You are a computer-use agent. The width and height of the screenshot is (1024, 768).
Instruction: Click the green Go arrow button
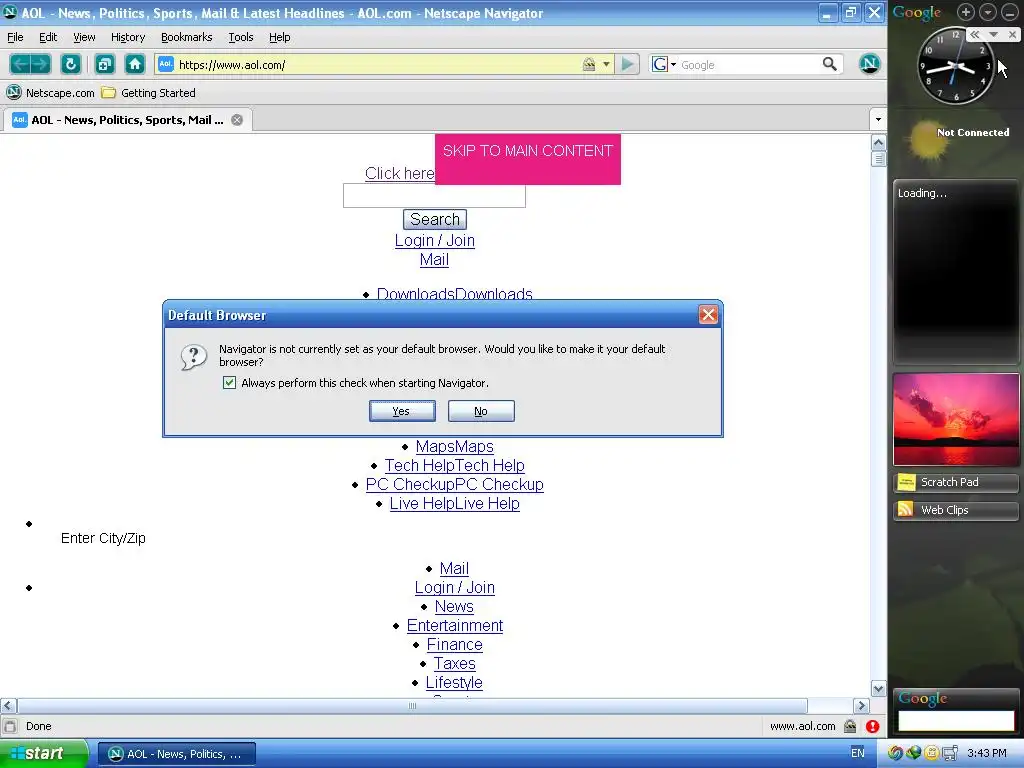628,64
